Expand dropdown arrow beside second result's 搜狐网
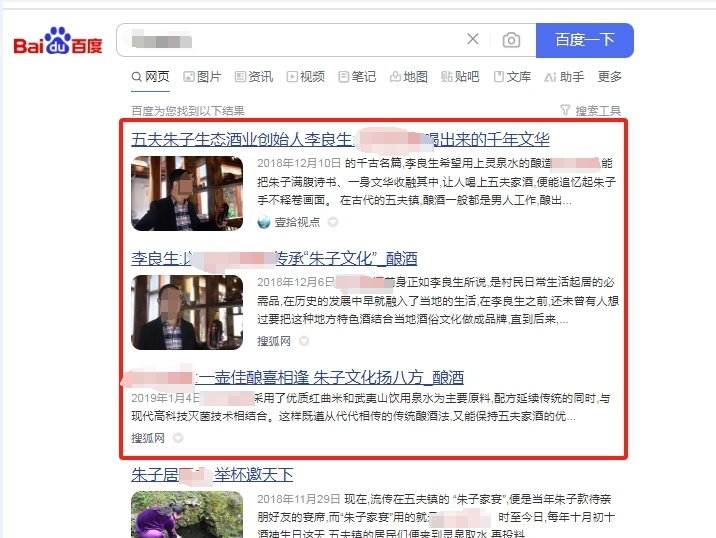Viewport: 716px width, 538px height. point(304,341)
